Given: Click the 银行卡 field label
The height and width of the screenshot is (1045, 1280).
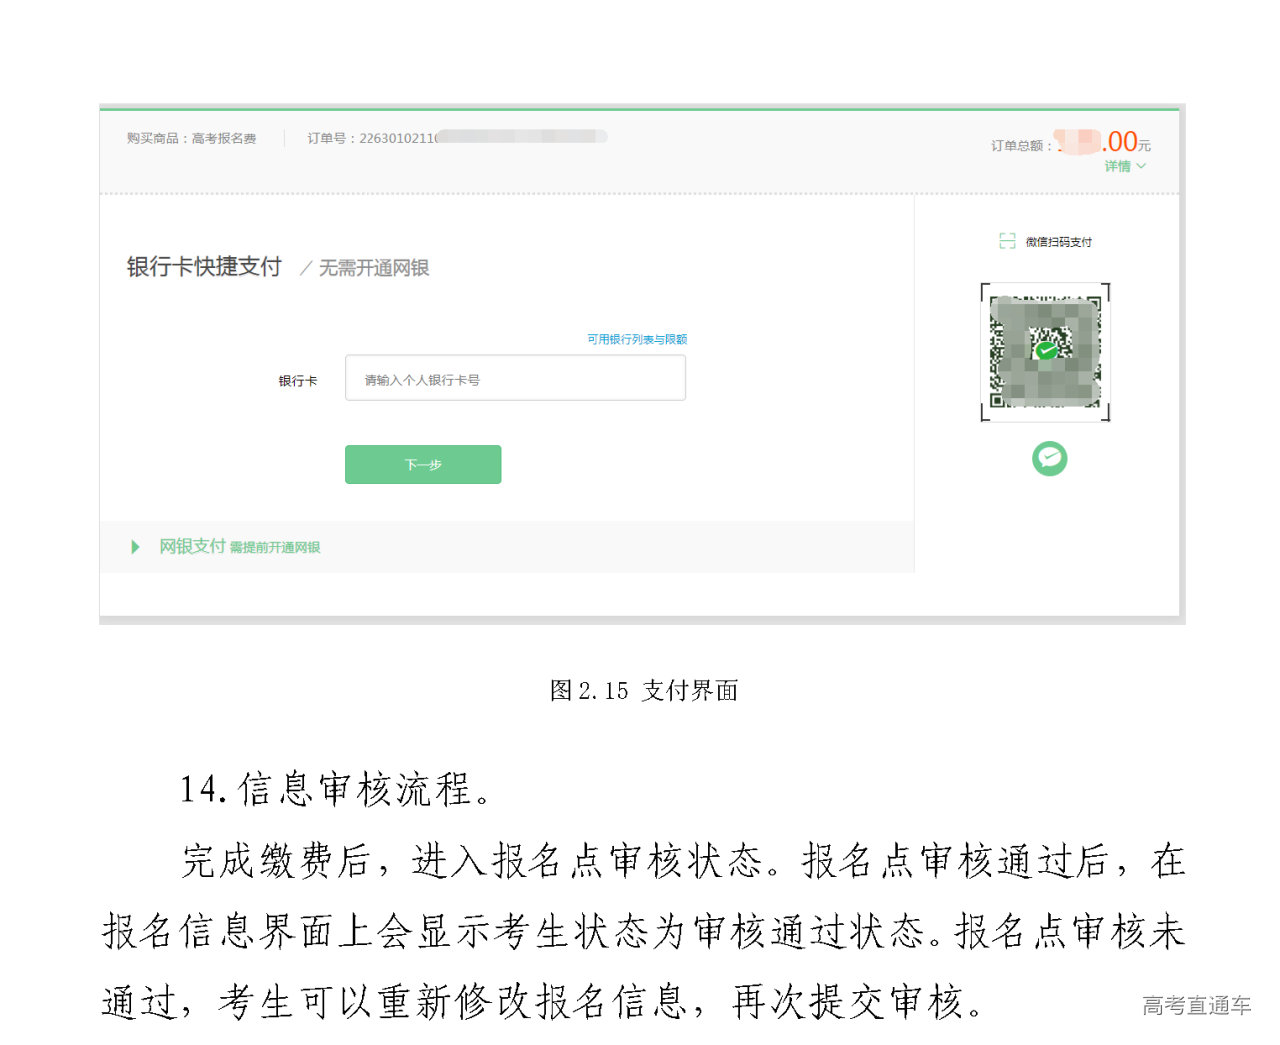Looking at the screenshot, I should (x=298, y=381).
